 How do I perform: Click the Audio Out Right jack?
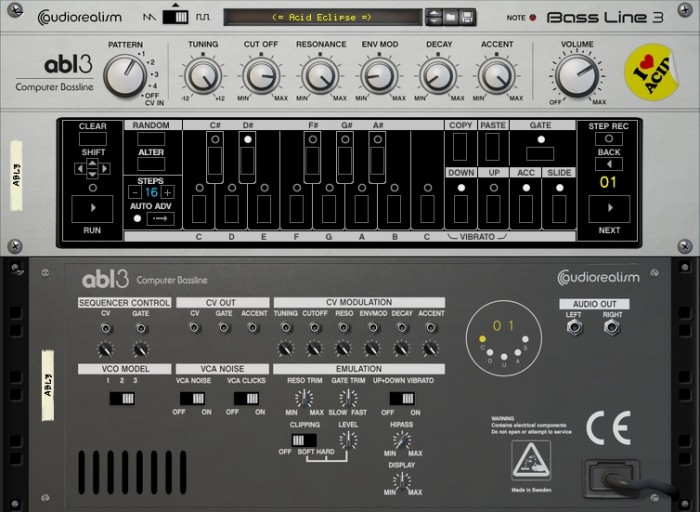(612, 328)
